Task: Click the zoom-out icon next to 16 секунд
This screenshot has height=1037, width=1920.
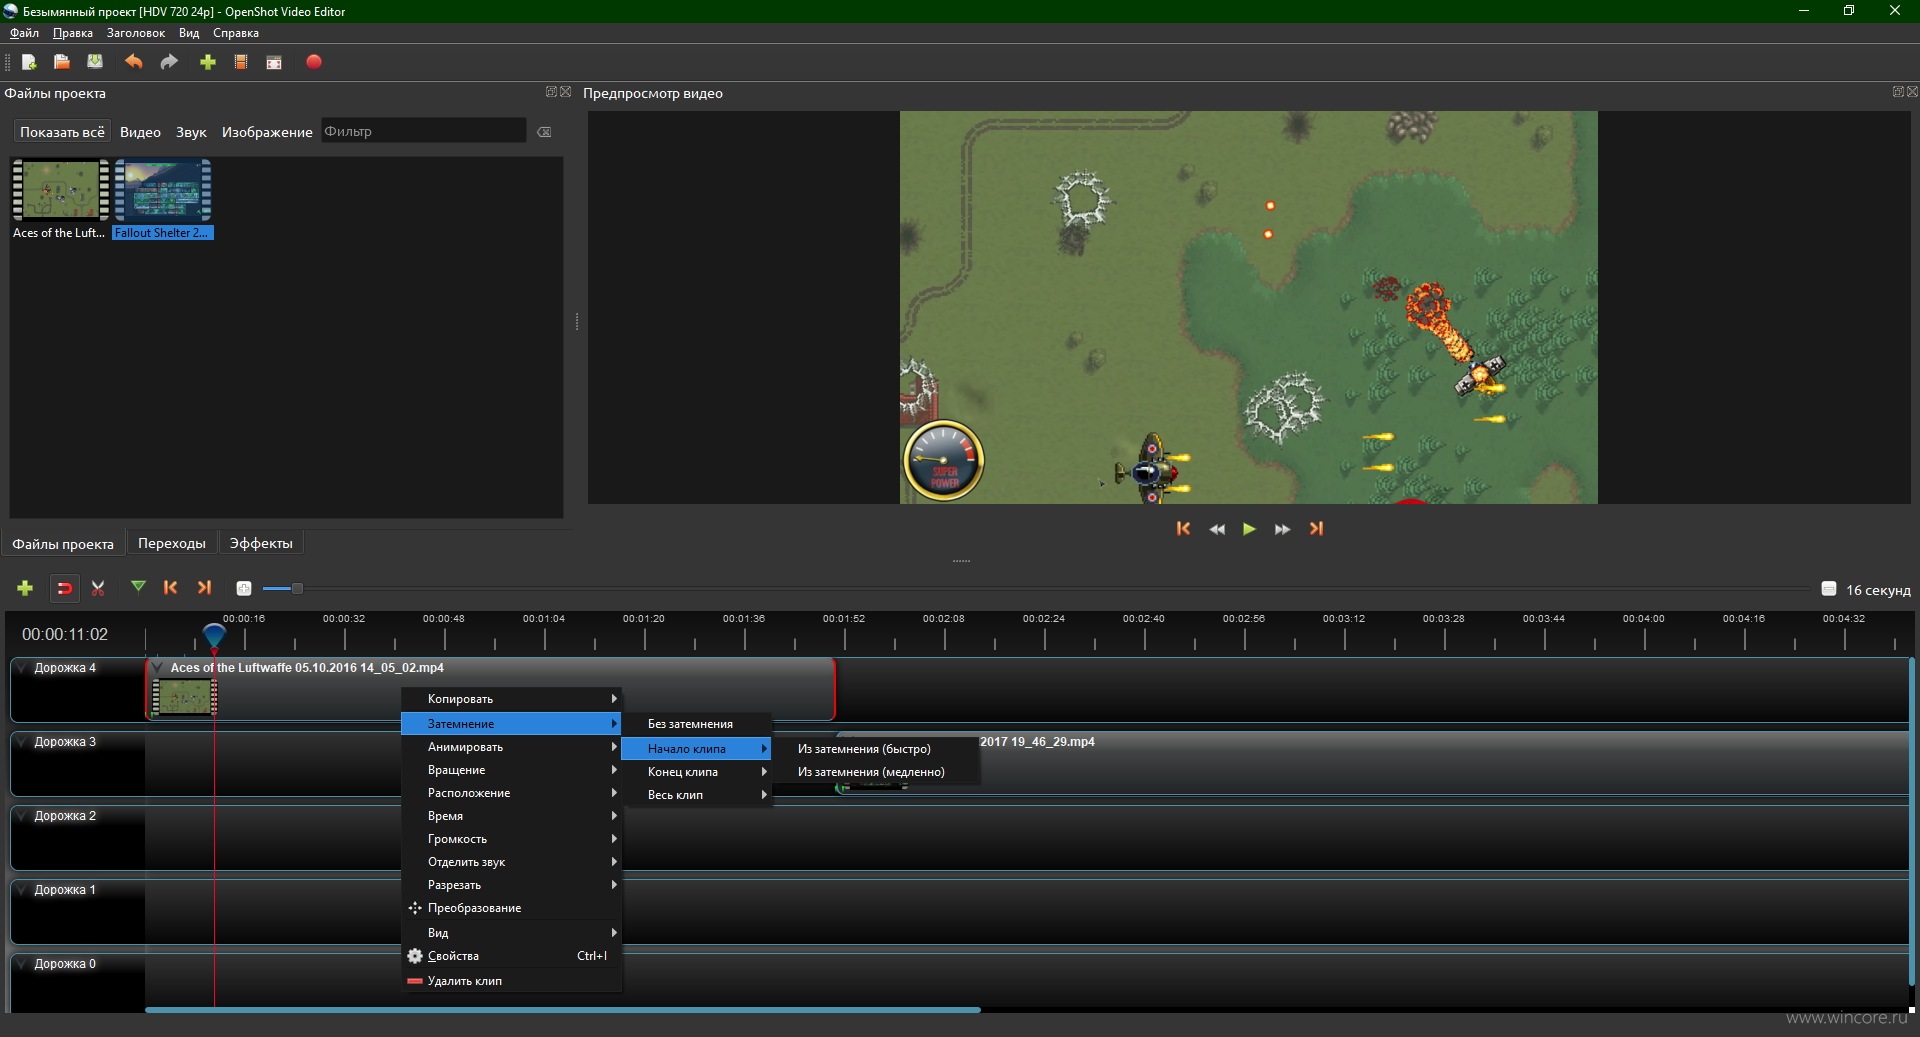Action: tap(1829, 589)
